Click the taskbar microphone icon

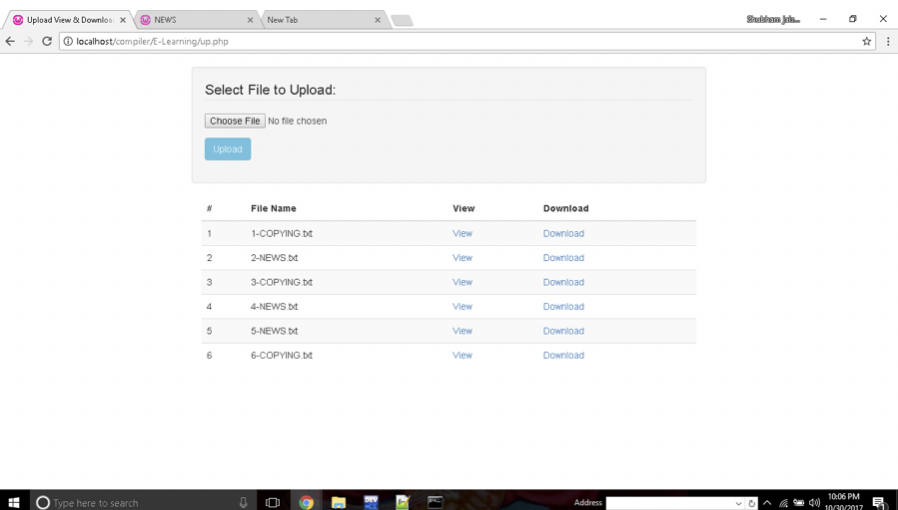point(243,502)
